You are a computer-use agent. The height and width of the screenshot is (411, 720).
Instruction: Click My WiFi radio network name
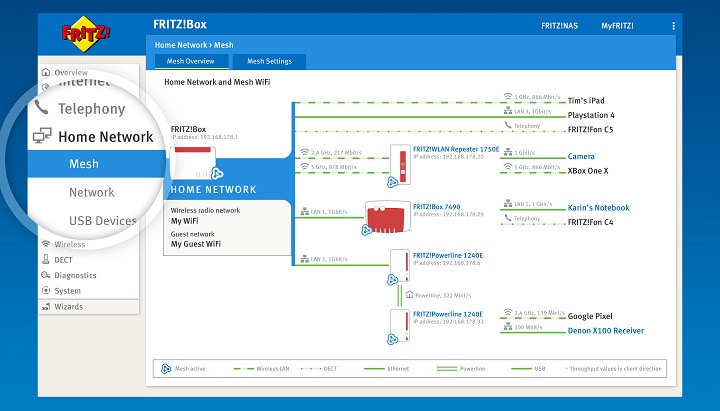(185, 221)
